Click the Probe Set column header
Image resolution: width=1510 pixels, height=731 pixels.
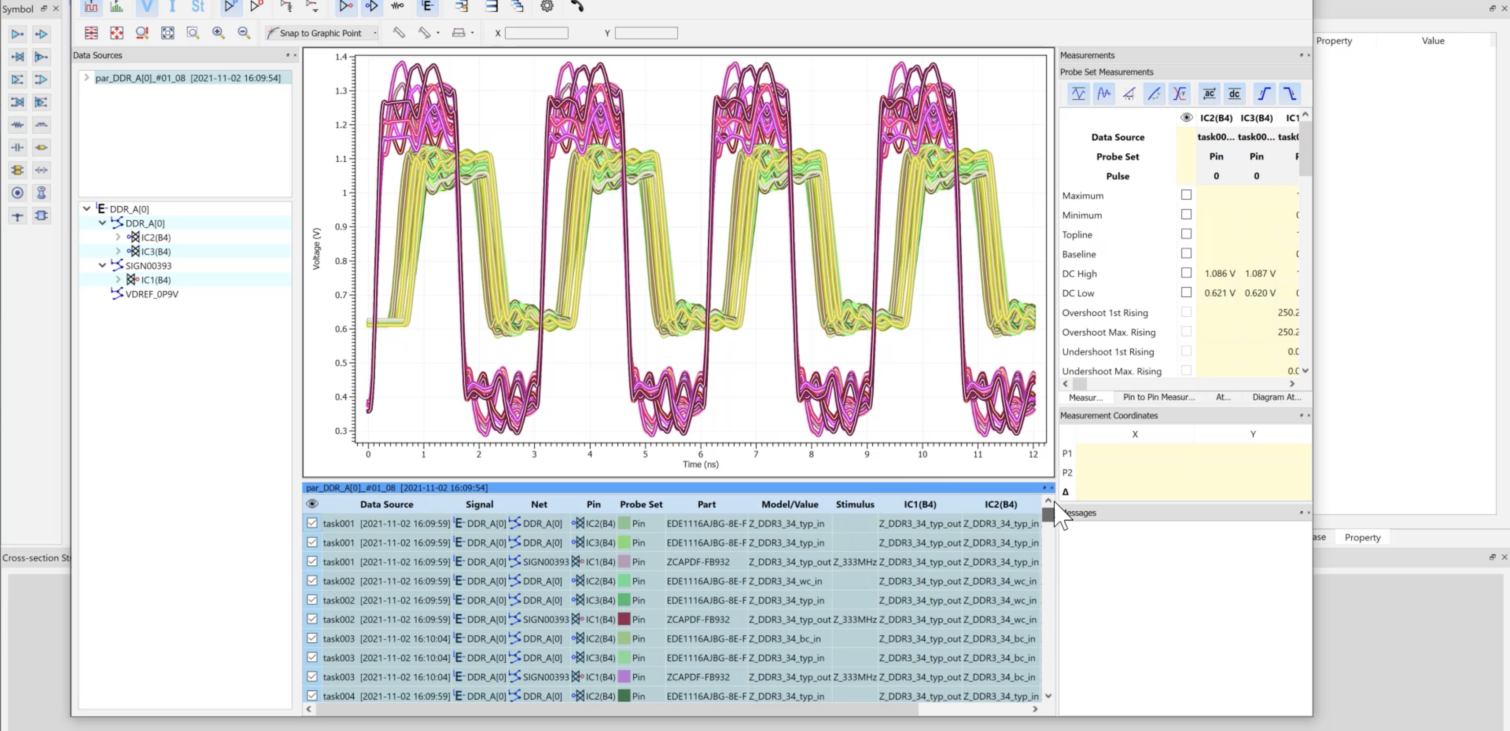(641, 504)
